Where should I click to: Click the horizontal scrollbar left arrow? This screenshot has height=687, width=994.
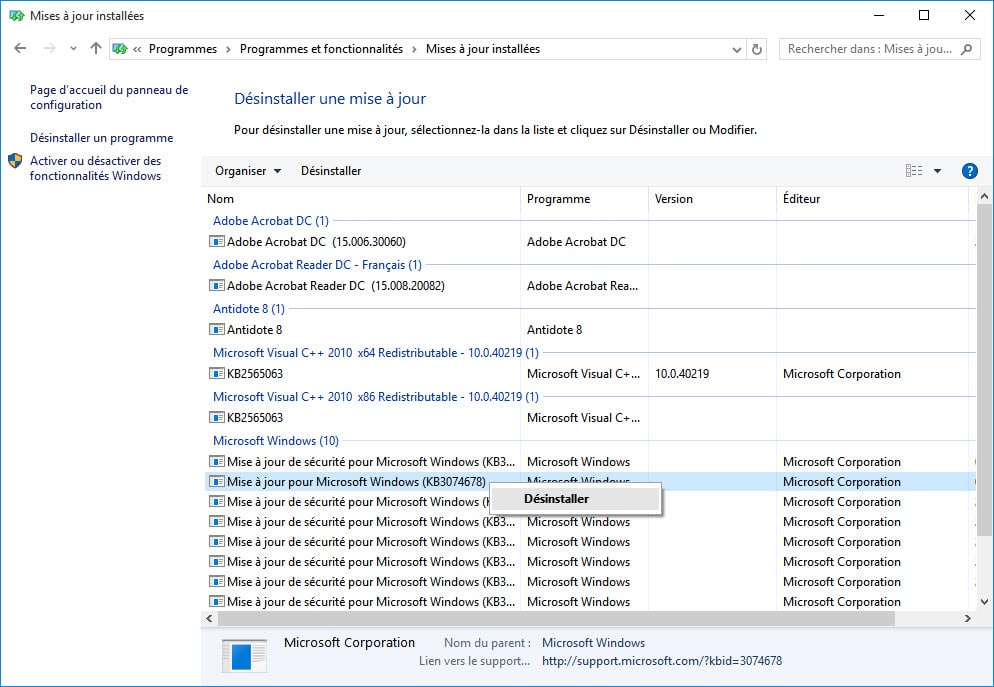click(209, 618)
